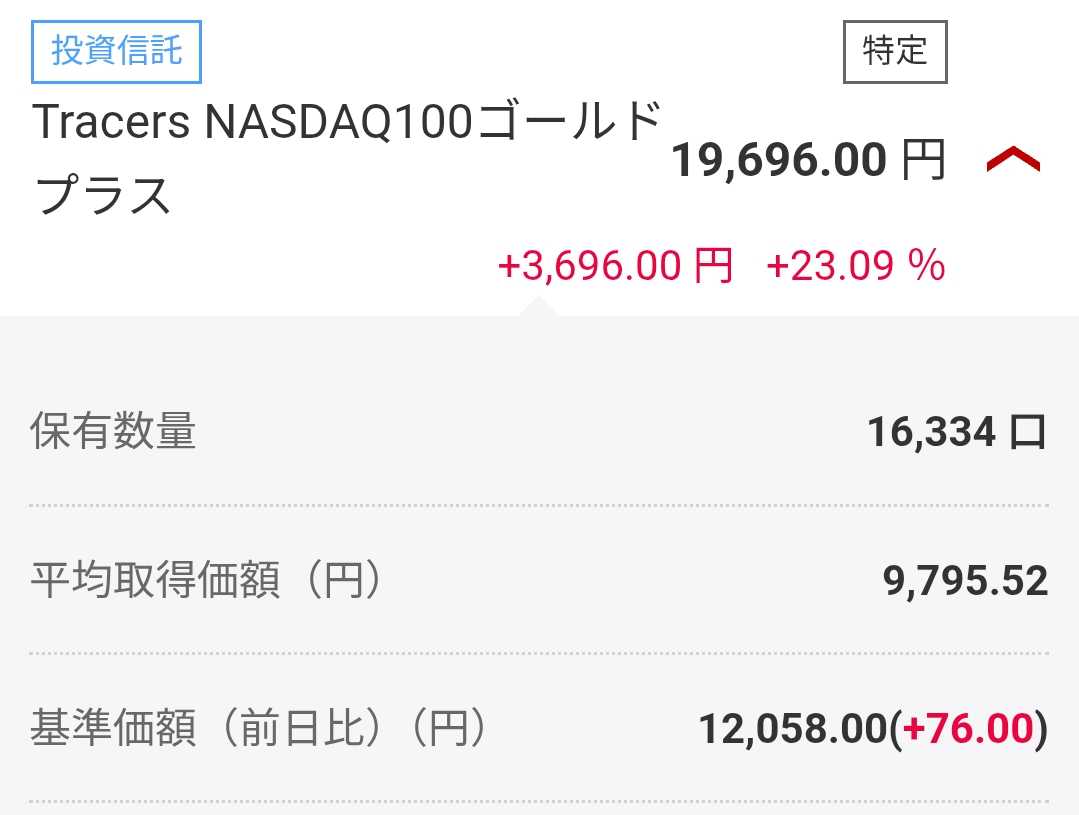Tap the 投資信託 category badge

117,51
